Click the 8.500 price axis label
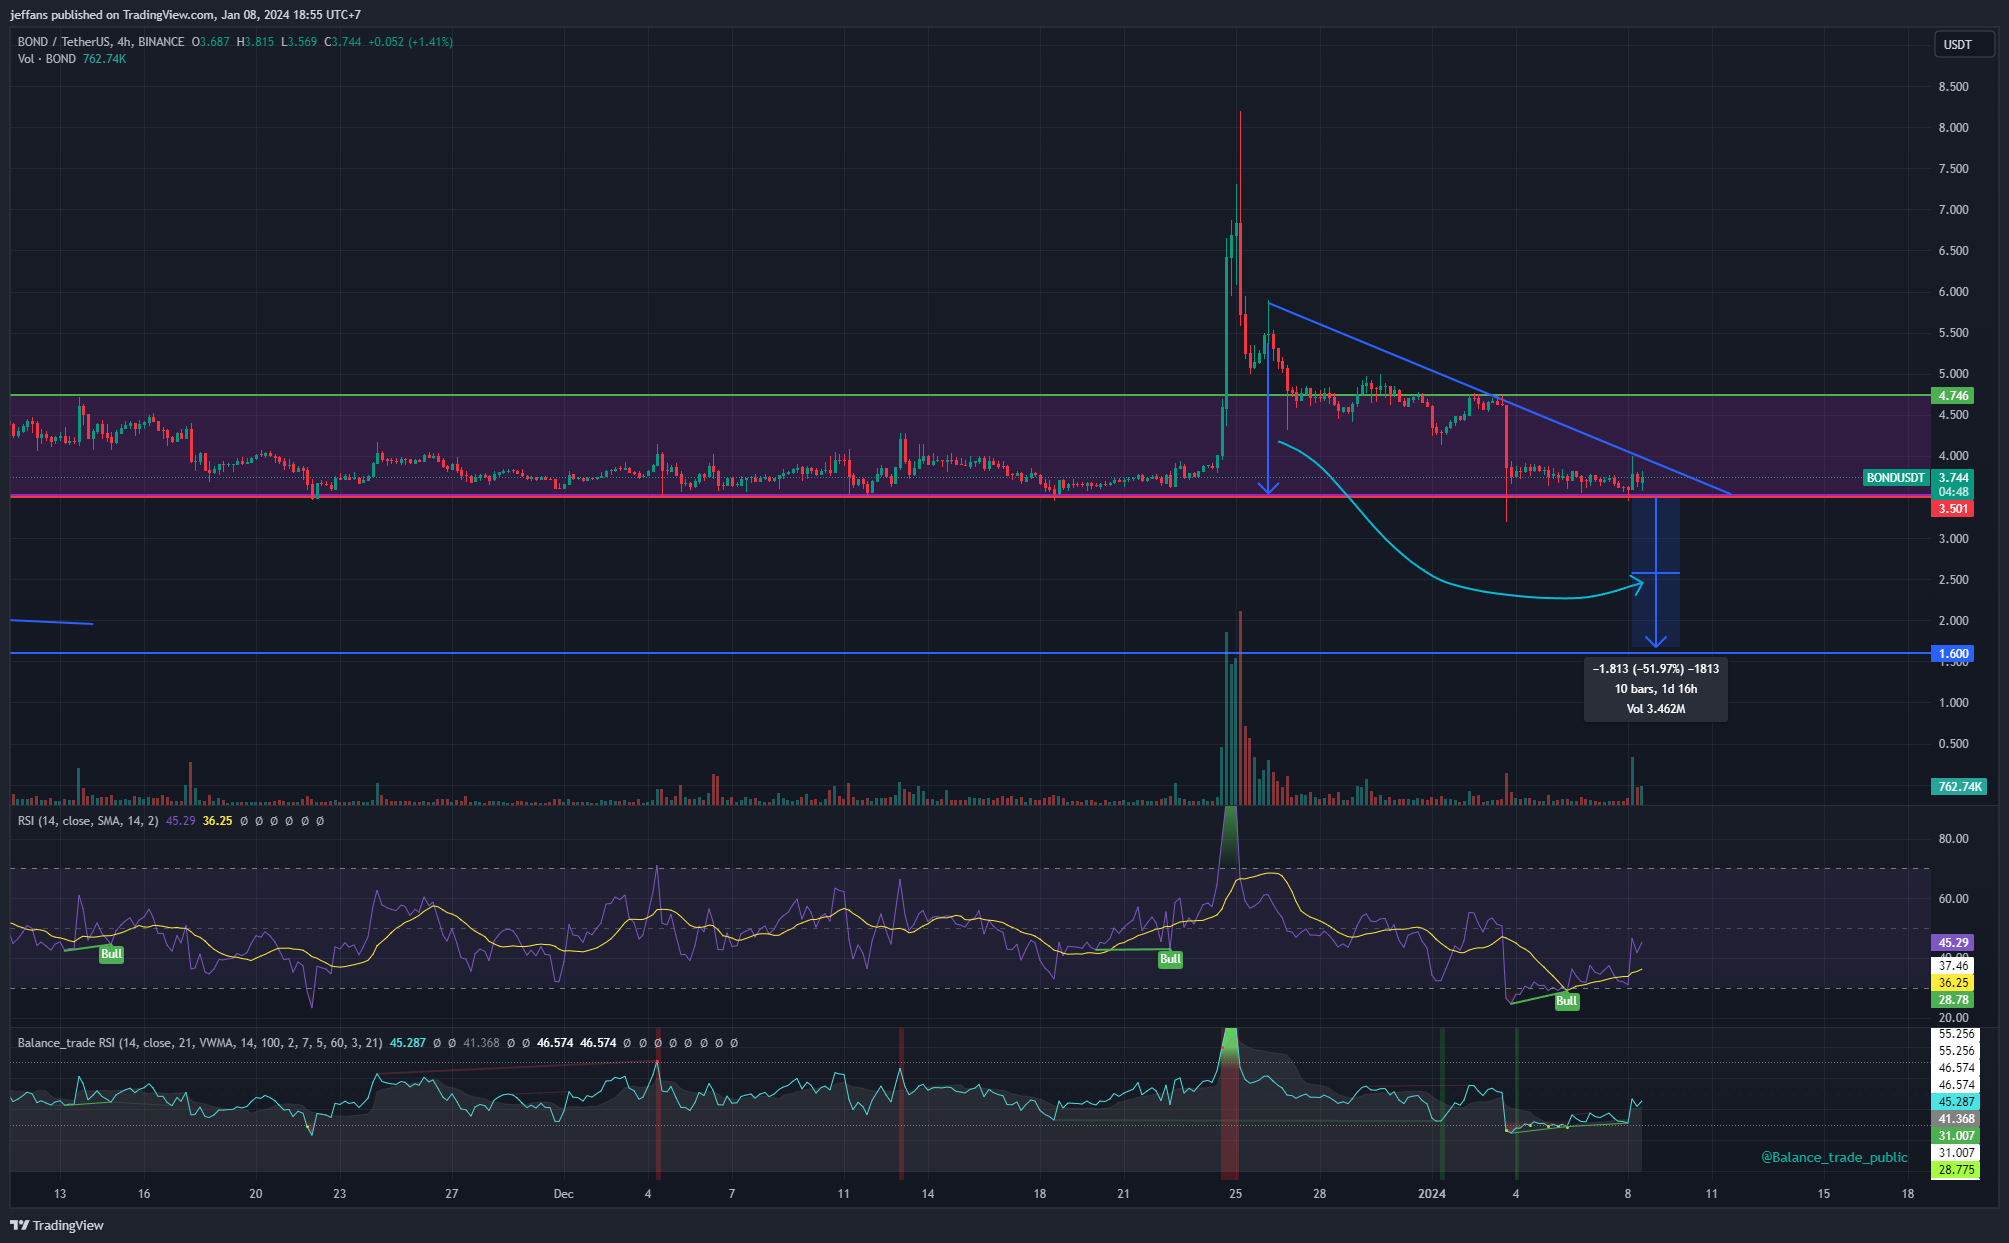 [x=1953, y=87]
